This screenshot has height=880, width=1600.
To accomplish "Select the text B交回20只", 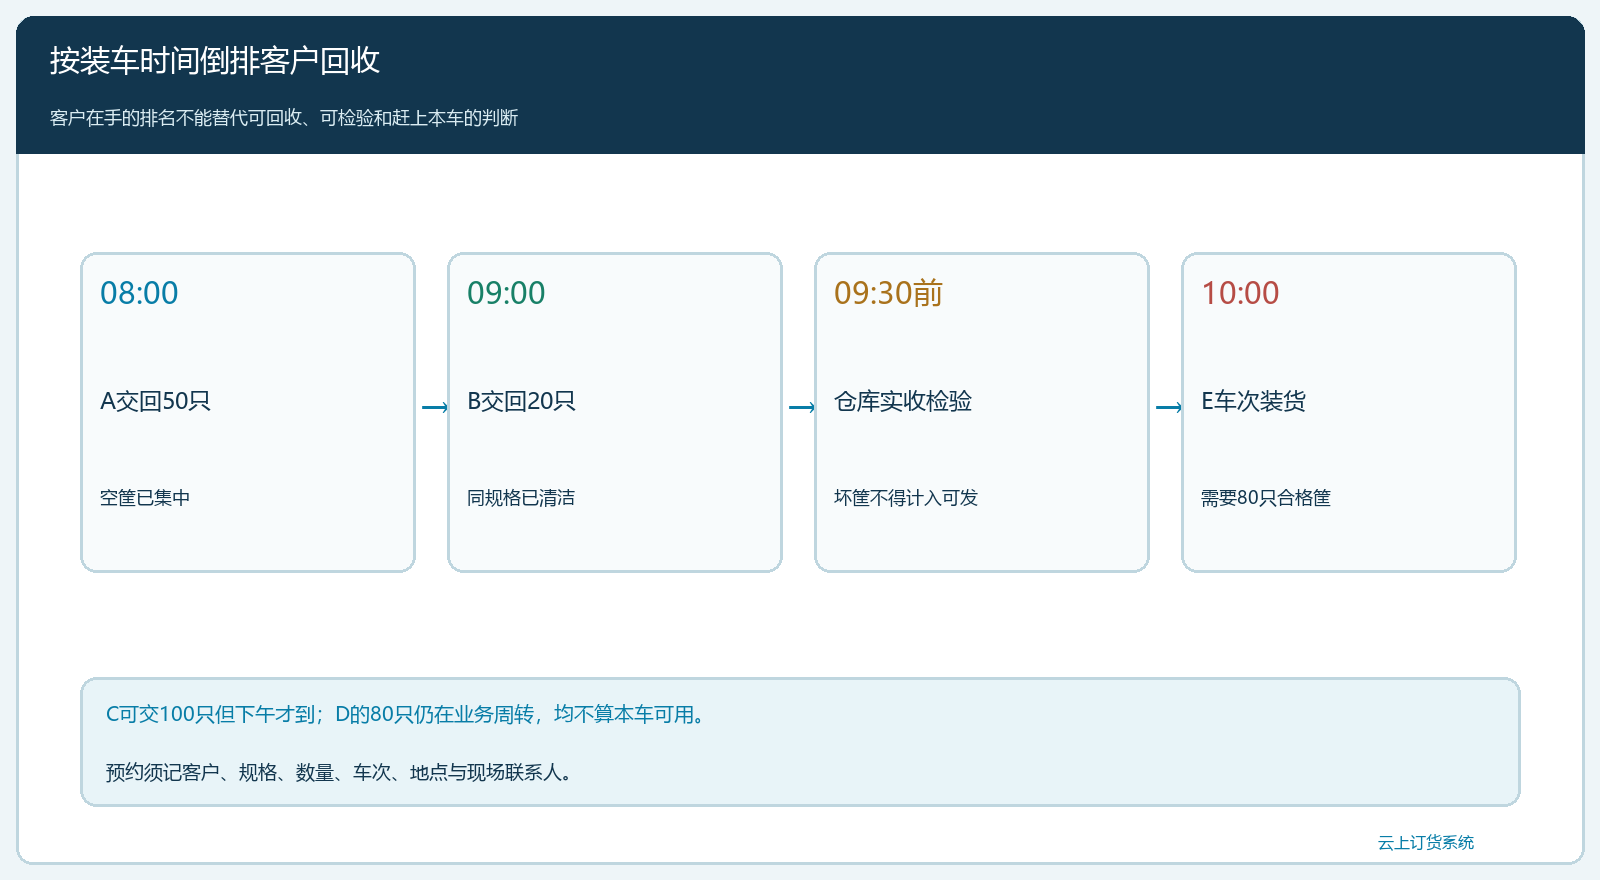I will tap(521, 401).
